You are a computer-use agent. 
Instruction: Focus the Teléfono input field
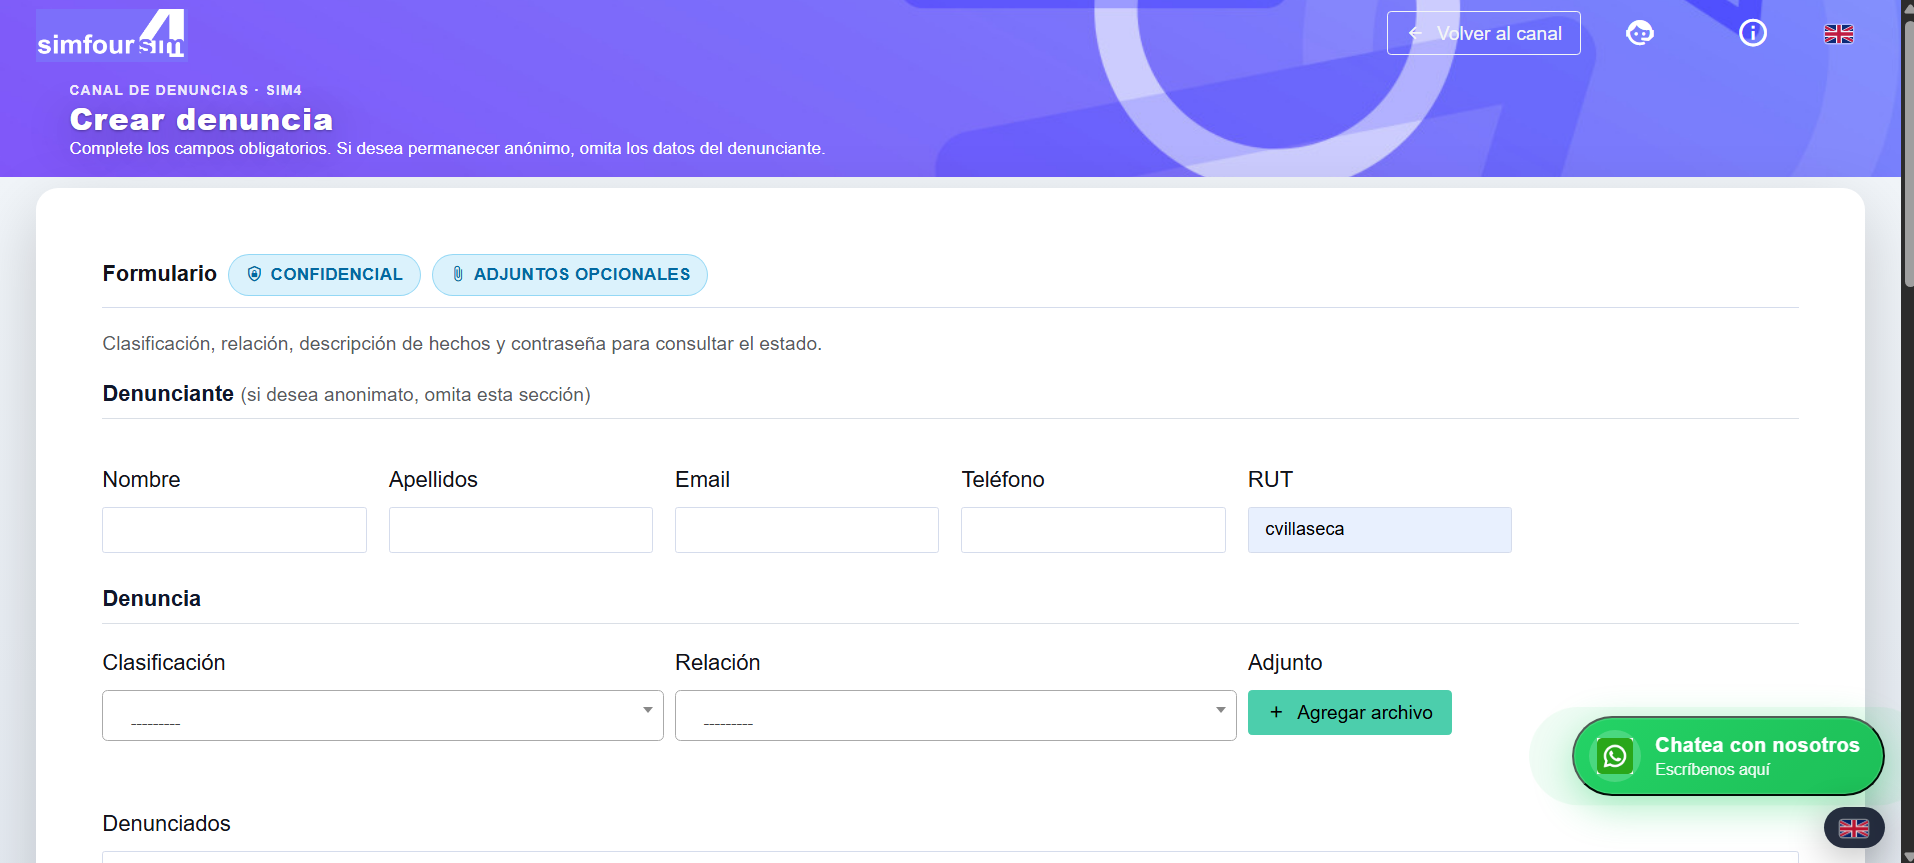tap(1093, 530)
